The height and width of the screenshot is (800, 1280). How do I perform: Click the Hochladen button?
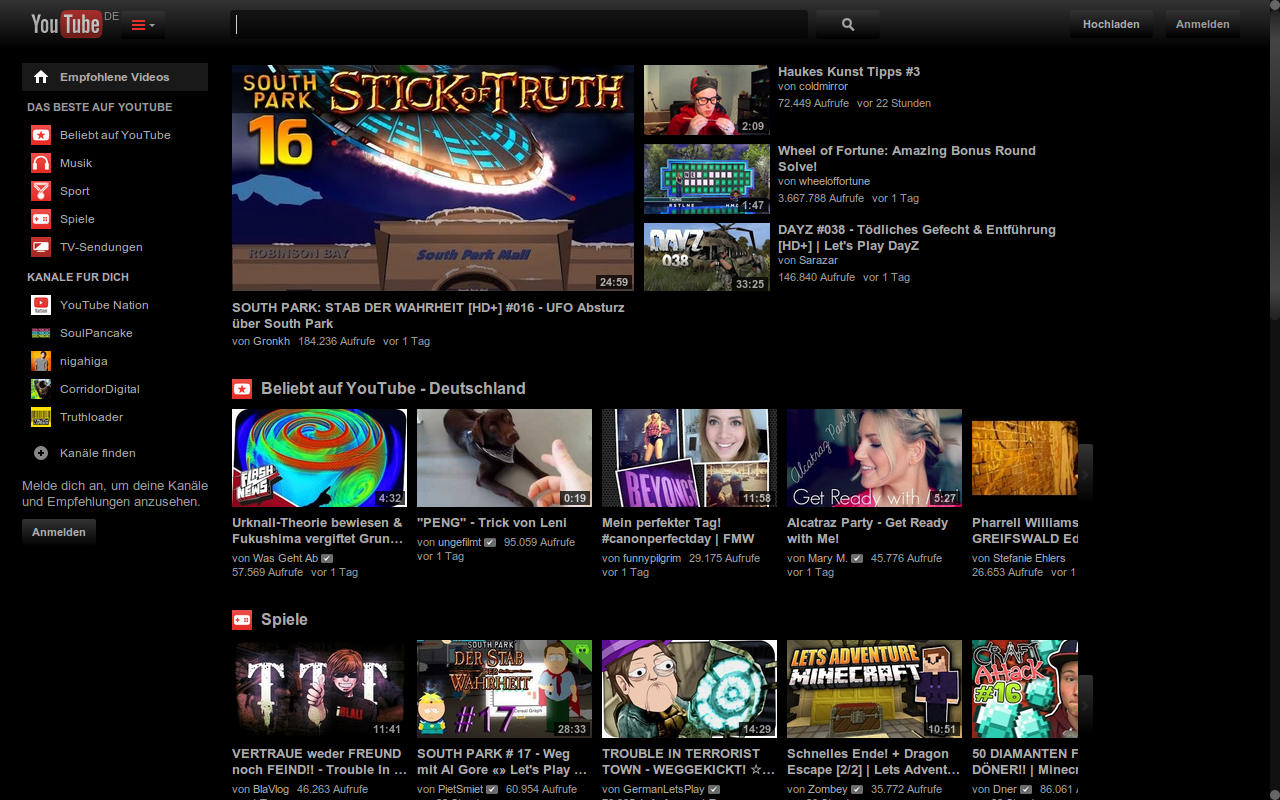click(1111, 24)
